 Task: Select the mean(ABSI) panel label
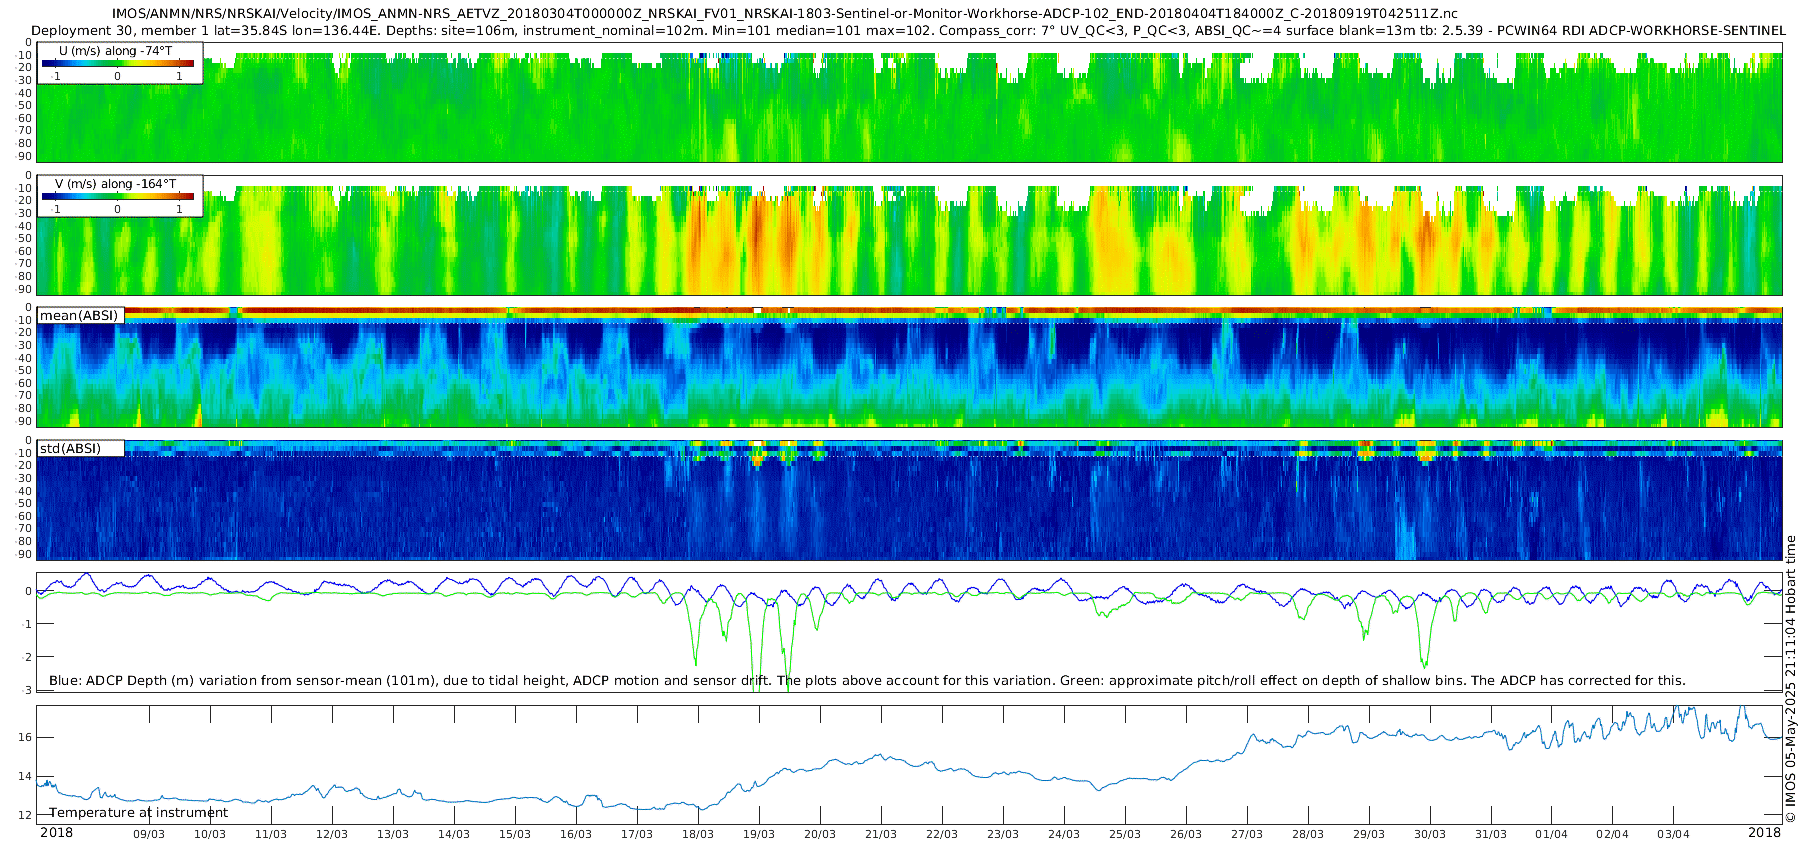pos(79,316)
